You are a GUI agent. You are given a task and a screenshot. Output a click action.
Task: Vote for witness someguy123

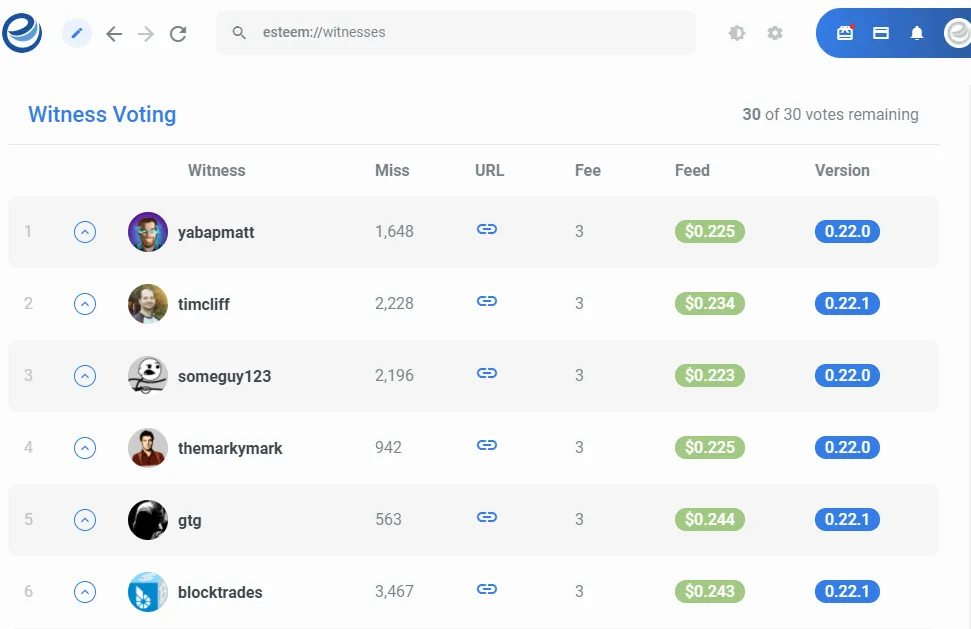[x=85, y=375]
